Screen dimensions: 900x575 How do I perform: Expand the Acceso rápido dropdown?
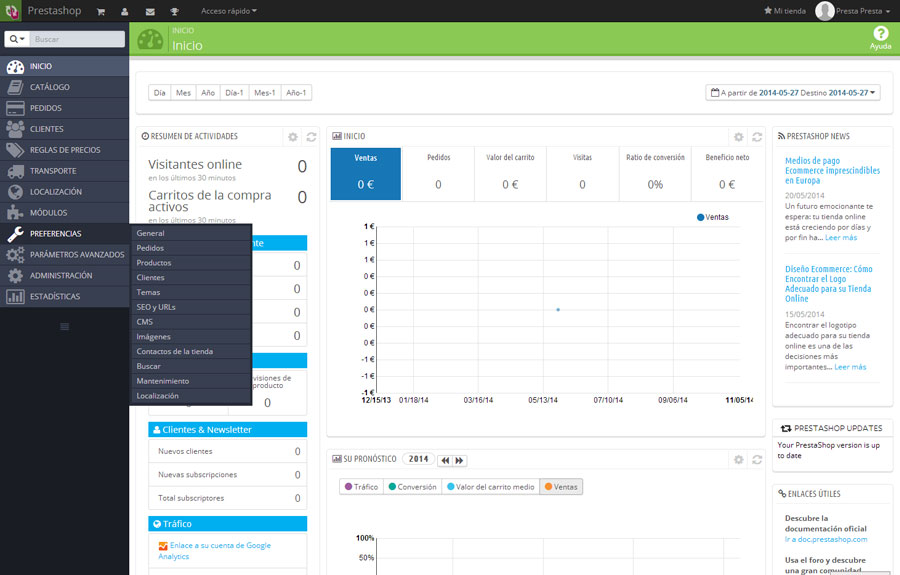[229, 11]
